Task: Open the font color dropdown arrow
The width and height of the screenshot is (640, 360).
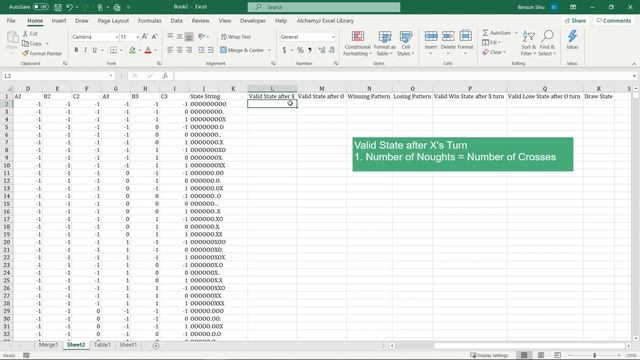Action: [x=156, y=50]
